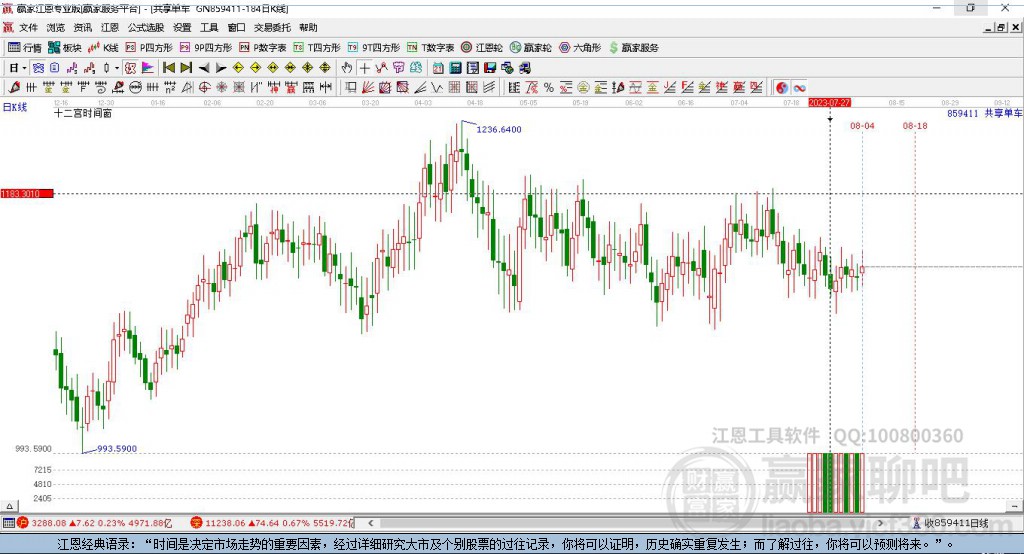
Task: Toggle the crosshair cursor tool
Action: click(364, 68)
